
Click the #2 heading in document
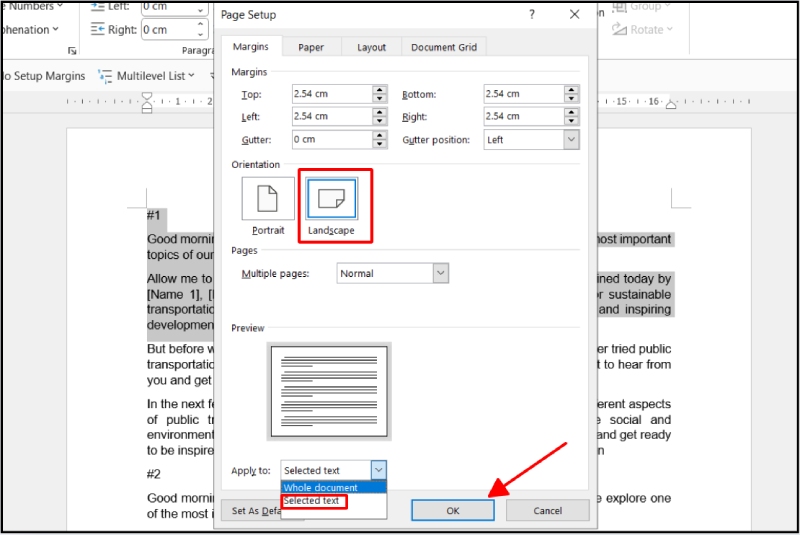[154, 474]
